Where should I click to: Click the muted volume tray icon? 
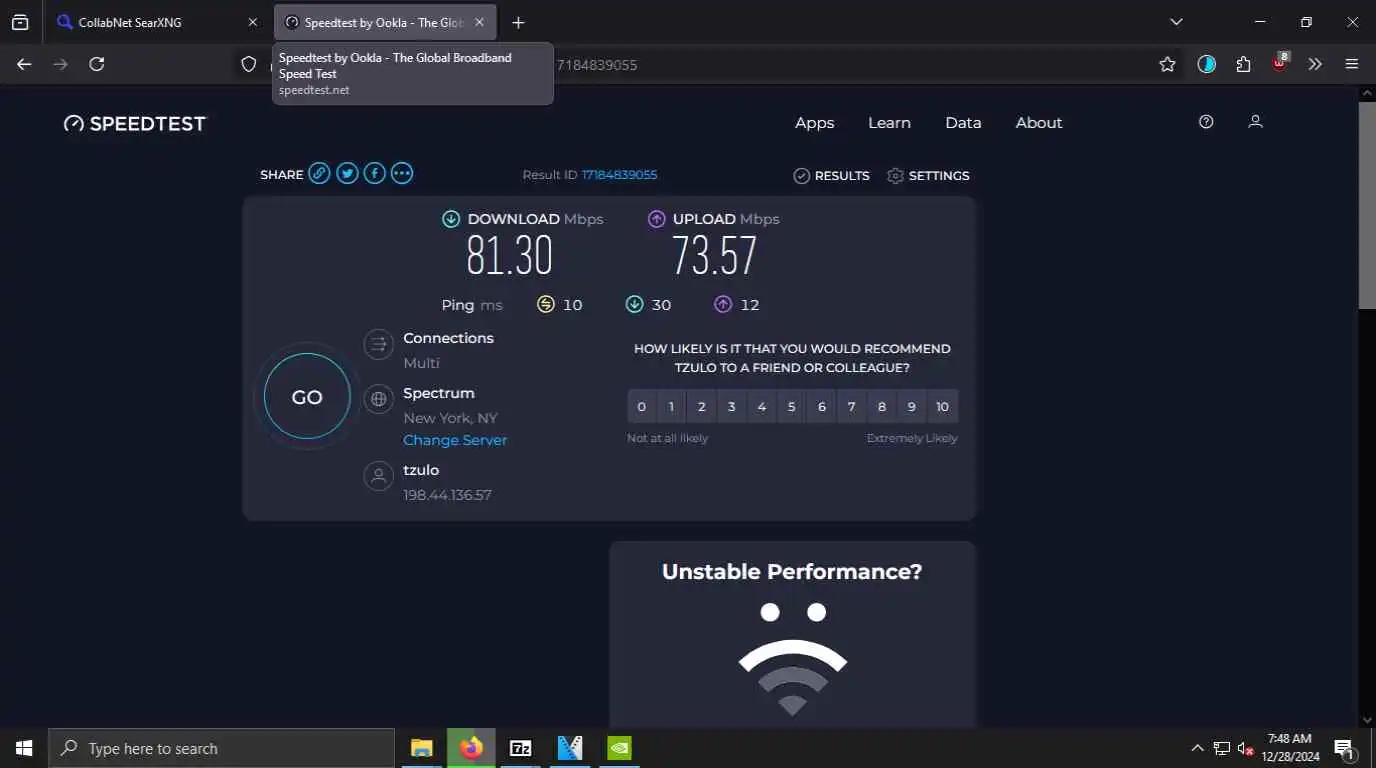coord(1246,748)
